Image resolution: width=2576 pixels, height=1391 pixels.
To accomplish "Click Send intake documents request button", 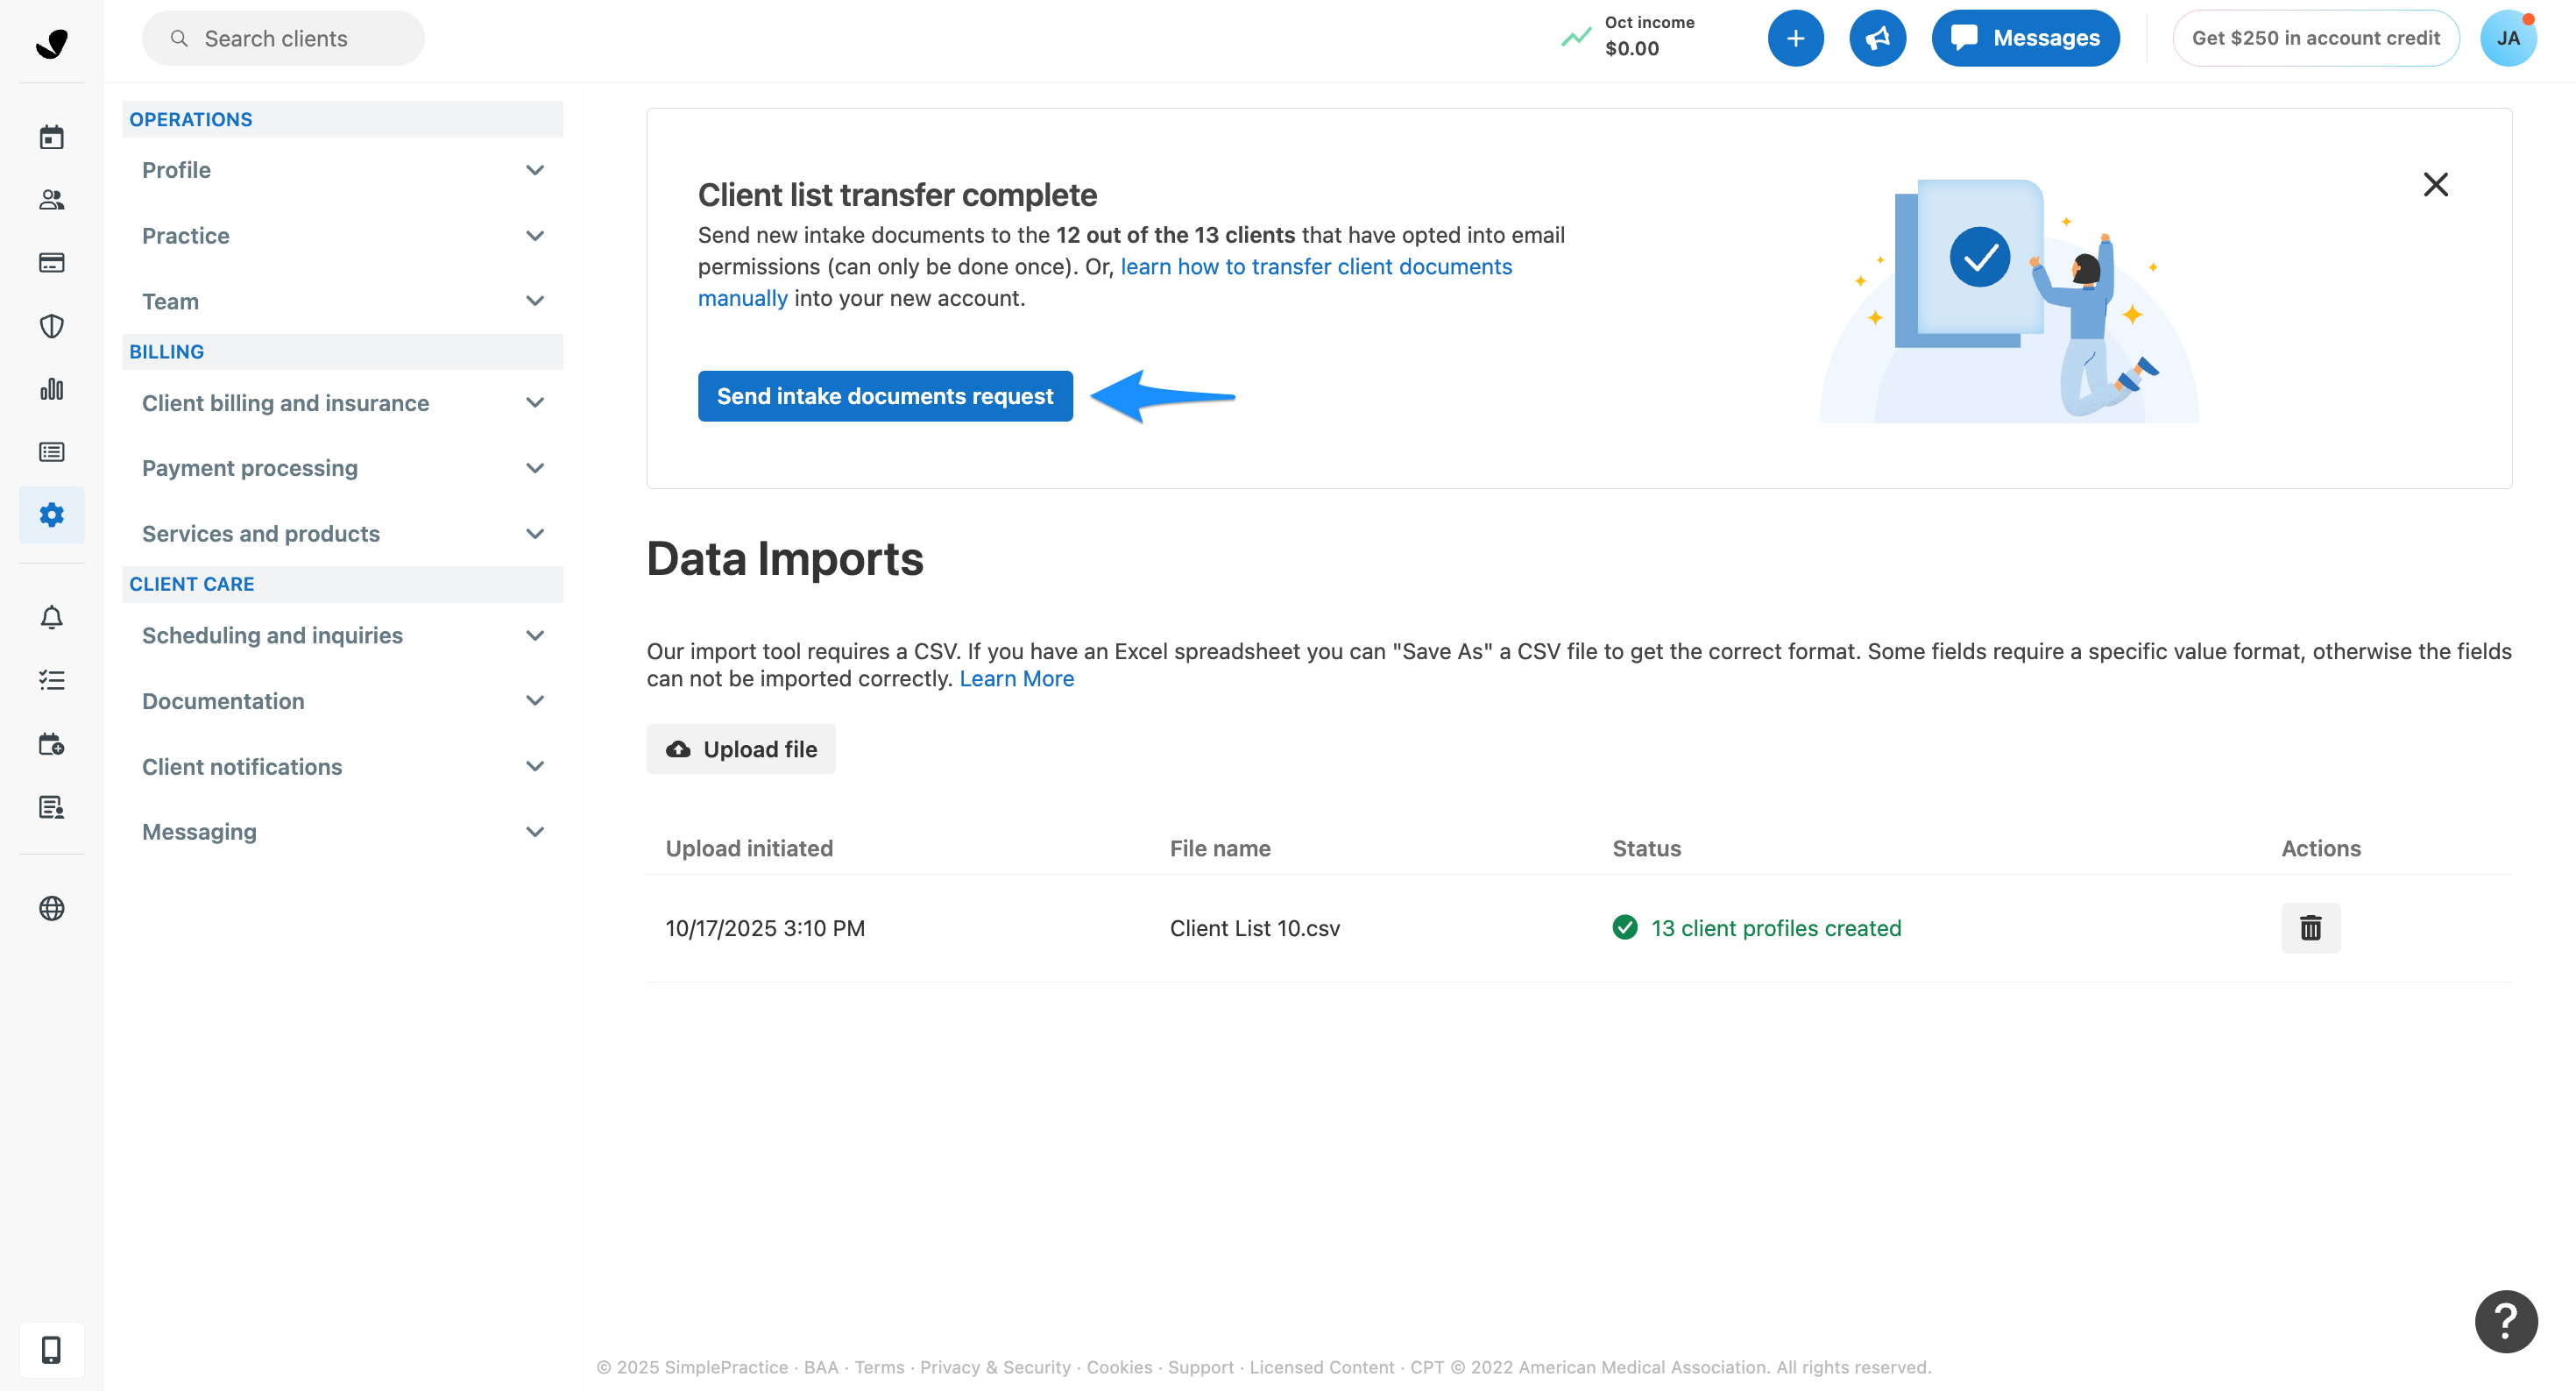I will [x=885, y=396].
